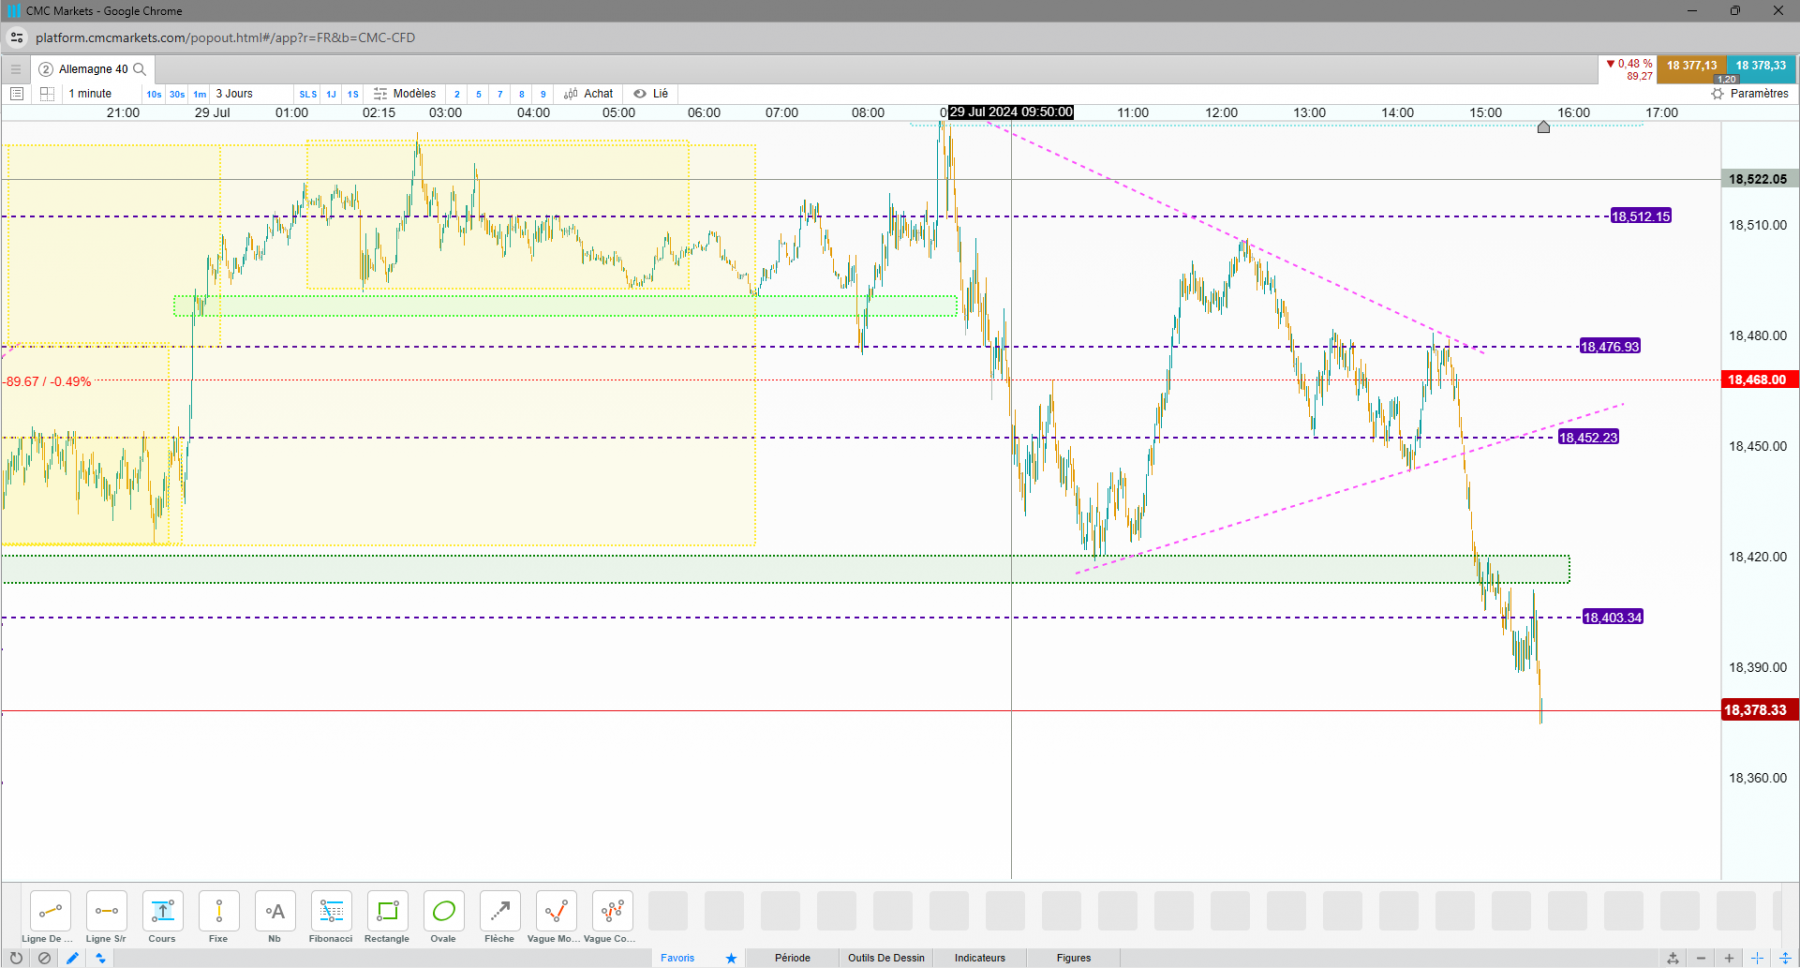Click the teal buy price 18 378,33
This screenshot has width=1800, height=968.
coord(1761,70)
